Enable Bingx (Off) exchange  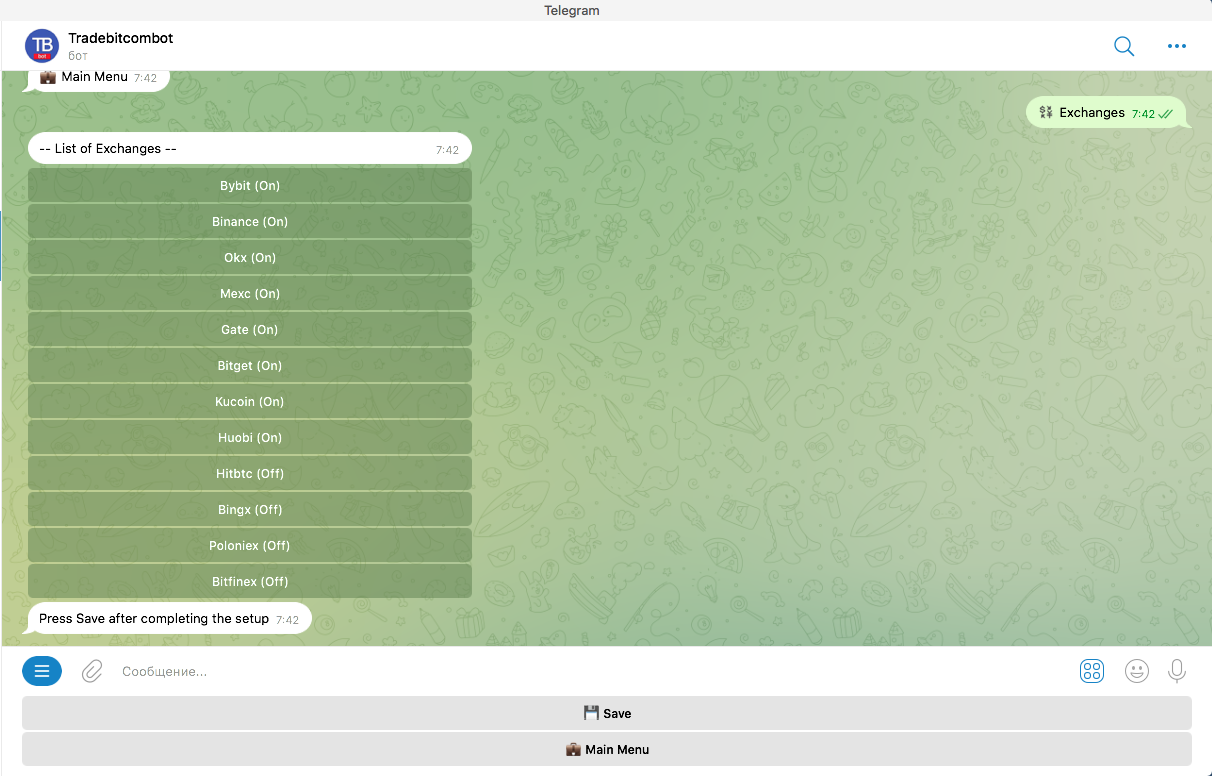pos(250,509)
